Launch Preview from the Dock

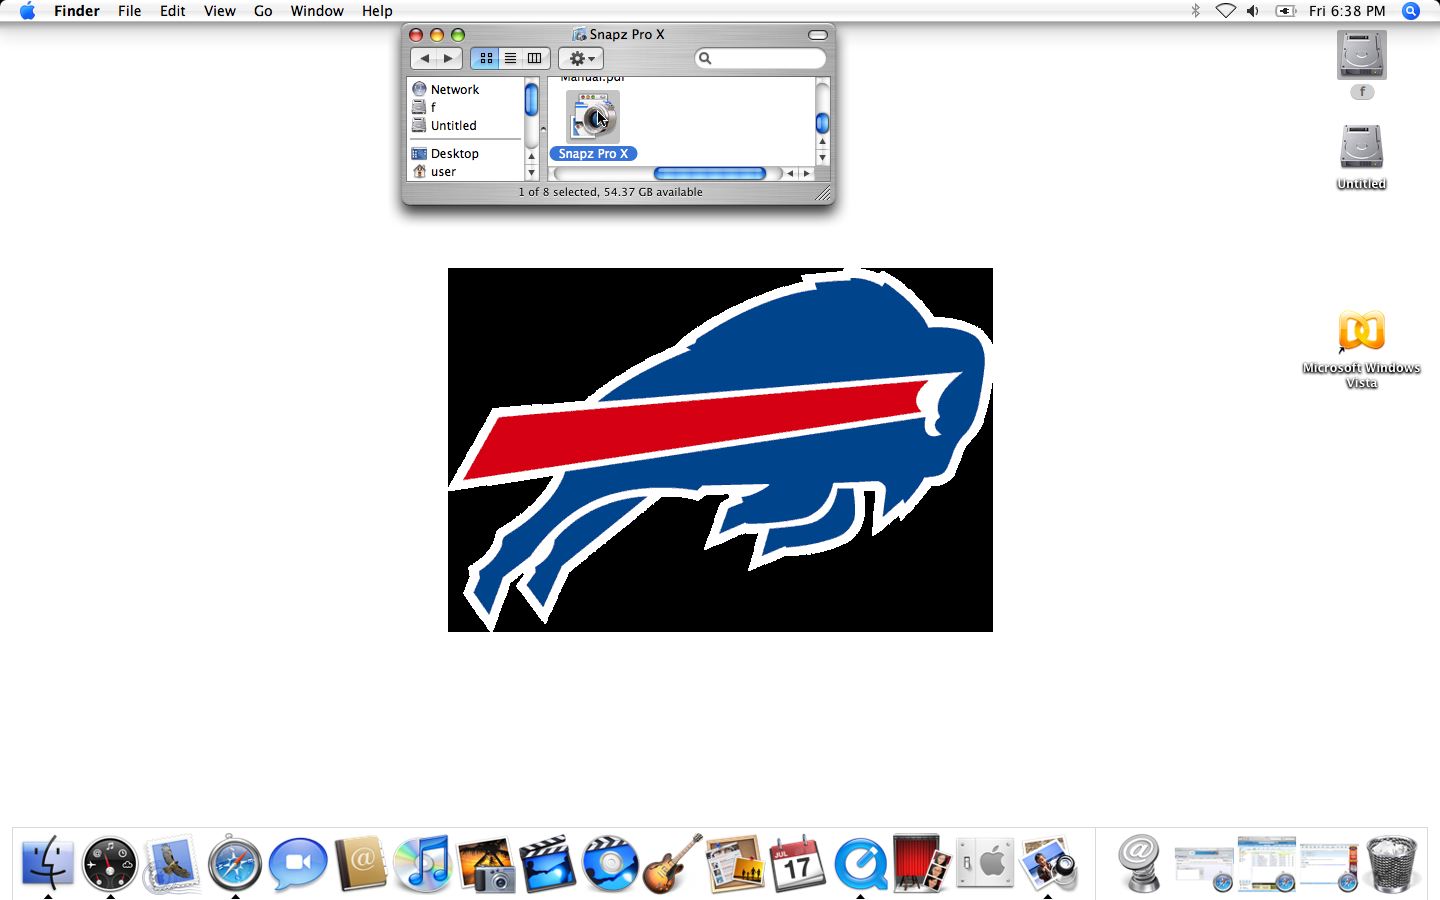click(1048, 863)
